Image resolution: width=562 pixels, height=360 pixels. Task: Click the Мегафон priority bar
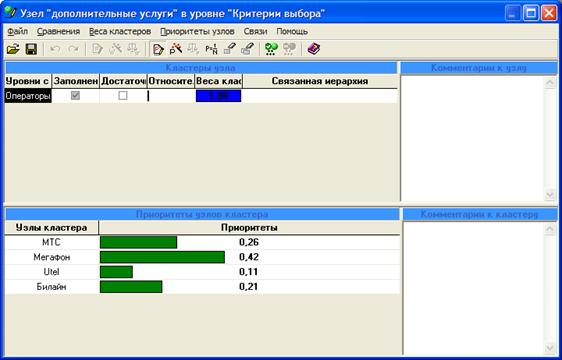[162, 257]
